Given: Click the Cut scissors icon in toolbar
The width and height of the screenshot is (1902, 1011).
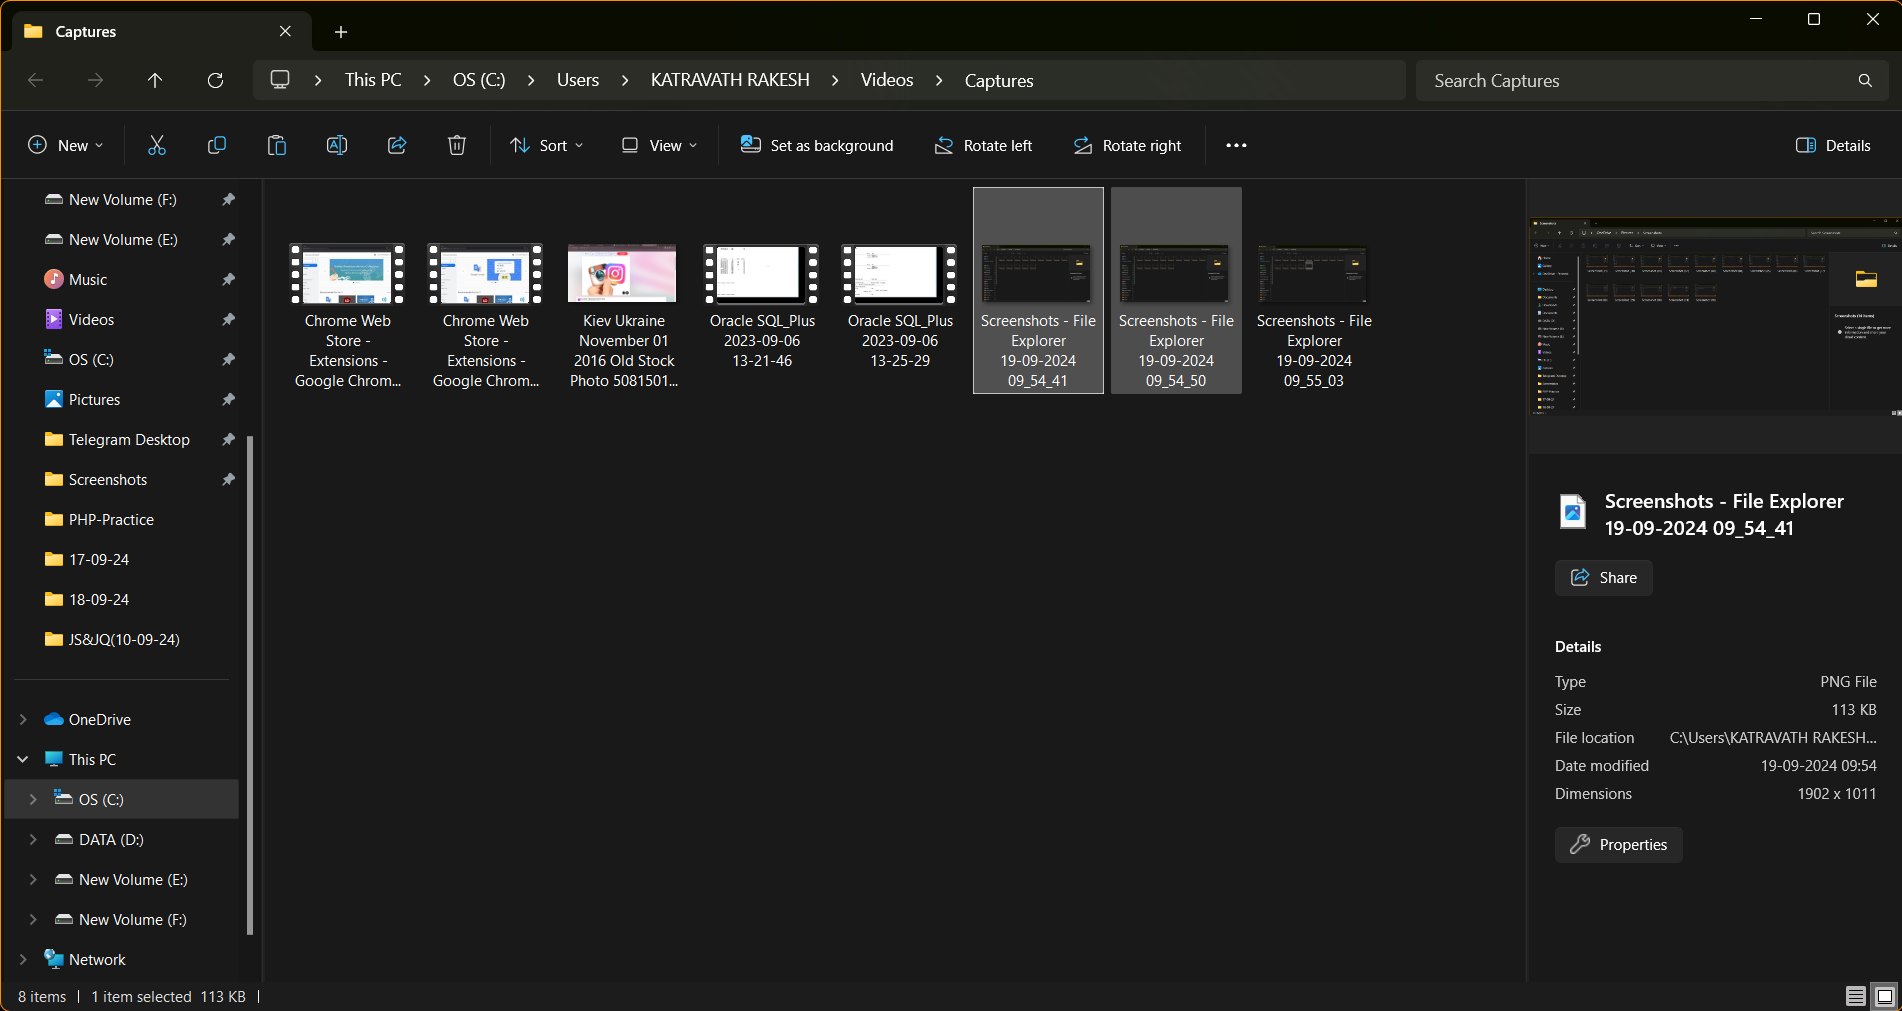Looking at the screenshot, I should point(157,145).
